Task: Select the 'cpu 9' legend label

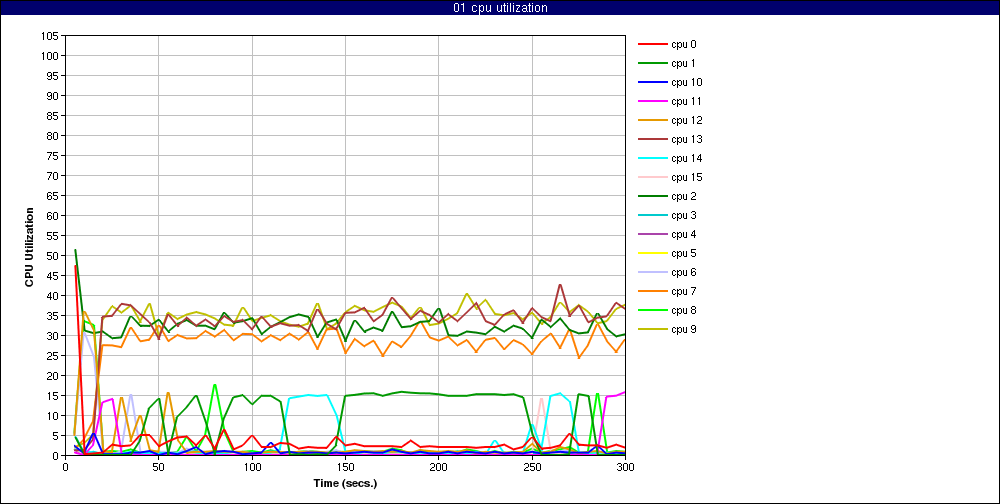Action: [684, 330]
